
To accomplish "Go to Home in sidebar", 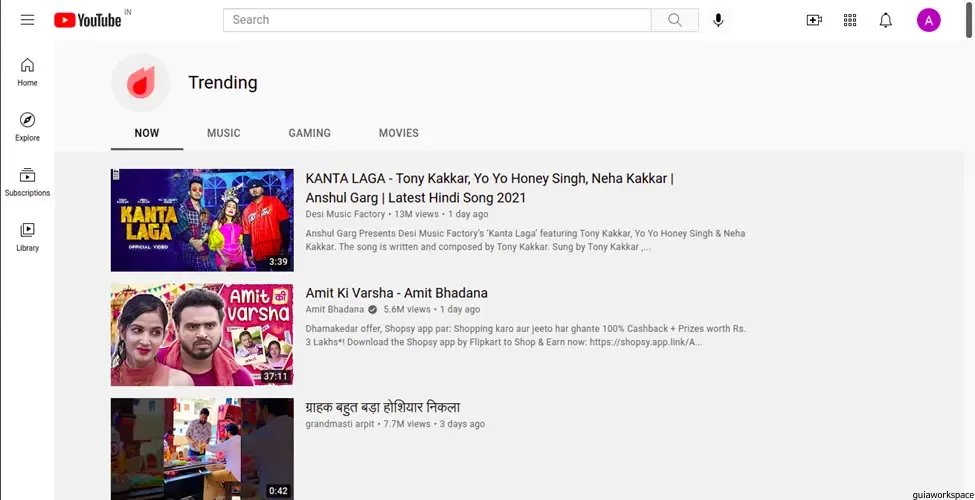I will pos(27,72).
